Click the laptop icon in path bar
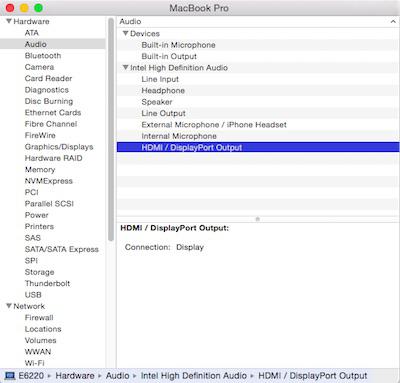 pos(10,376)
